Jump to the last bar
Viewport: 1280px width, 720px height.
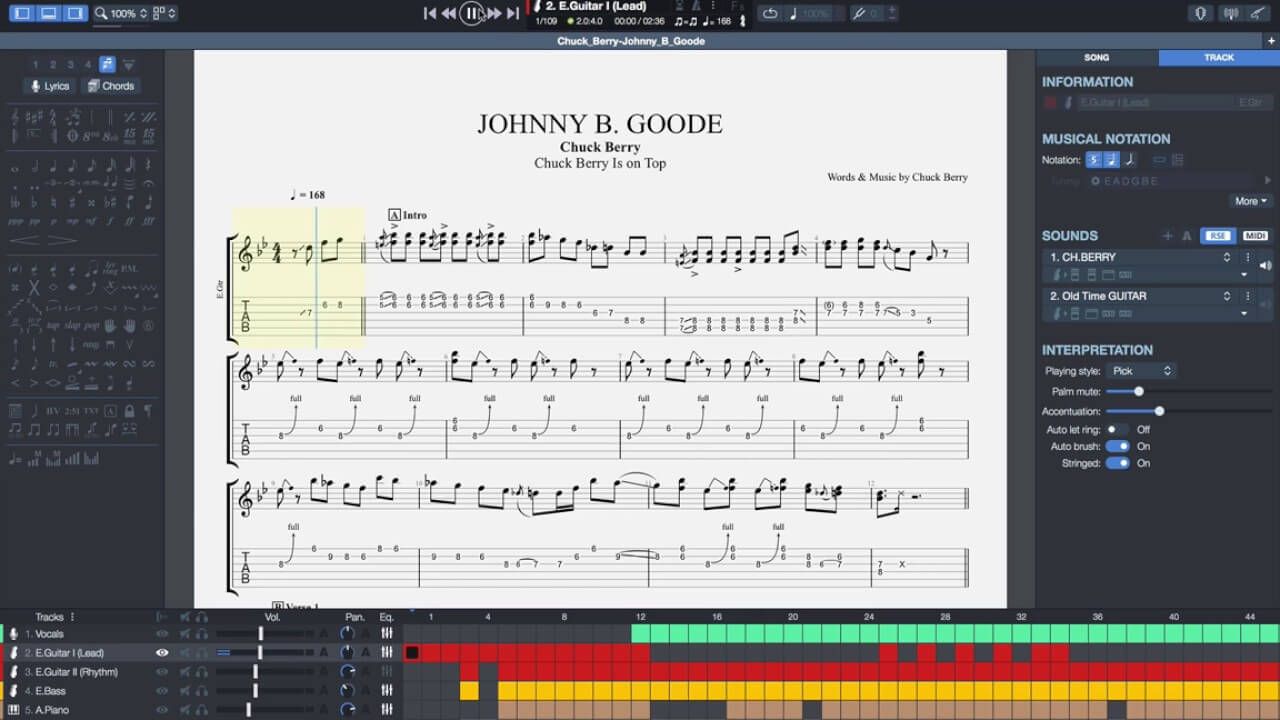(513, 13)
